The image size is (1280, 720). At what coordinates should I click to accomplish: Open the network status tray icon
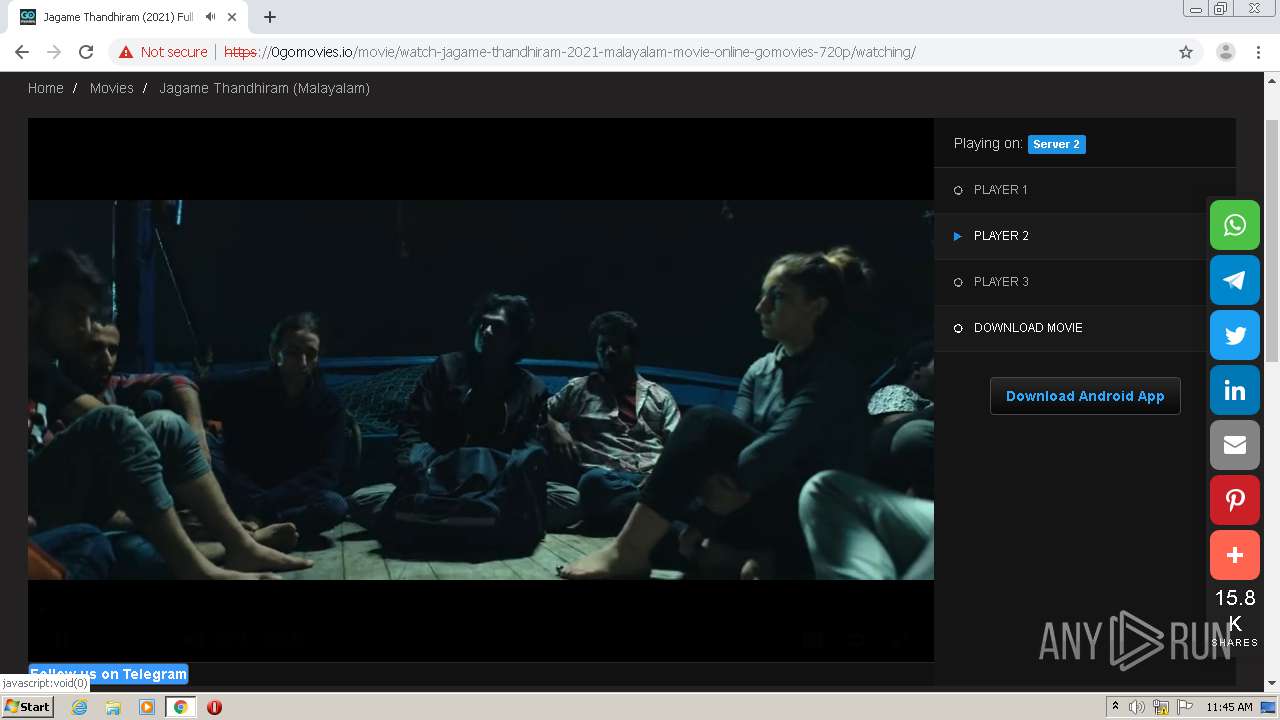(1161, 707)
